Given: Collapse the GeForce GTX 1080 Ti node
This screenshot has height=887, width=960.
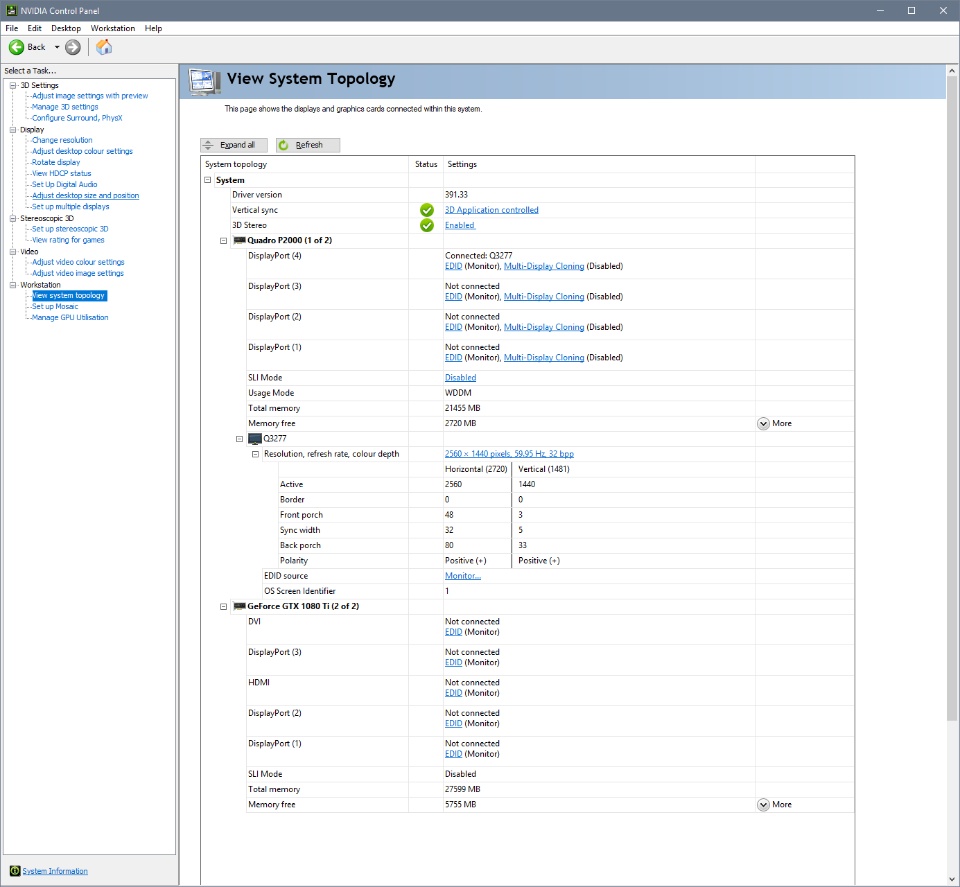Looking at the screenshot, I should [x=223, y=607].
